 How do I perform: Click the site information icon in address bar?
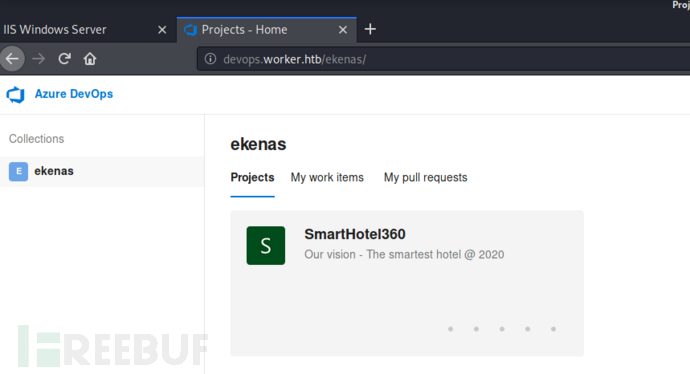click(x=210, y=59)
